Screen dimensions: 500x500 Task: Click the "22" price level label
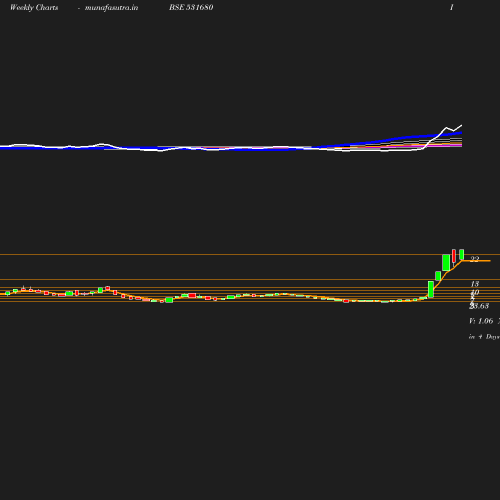point(475,259)
